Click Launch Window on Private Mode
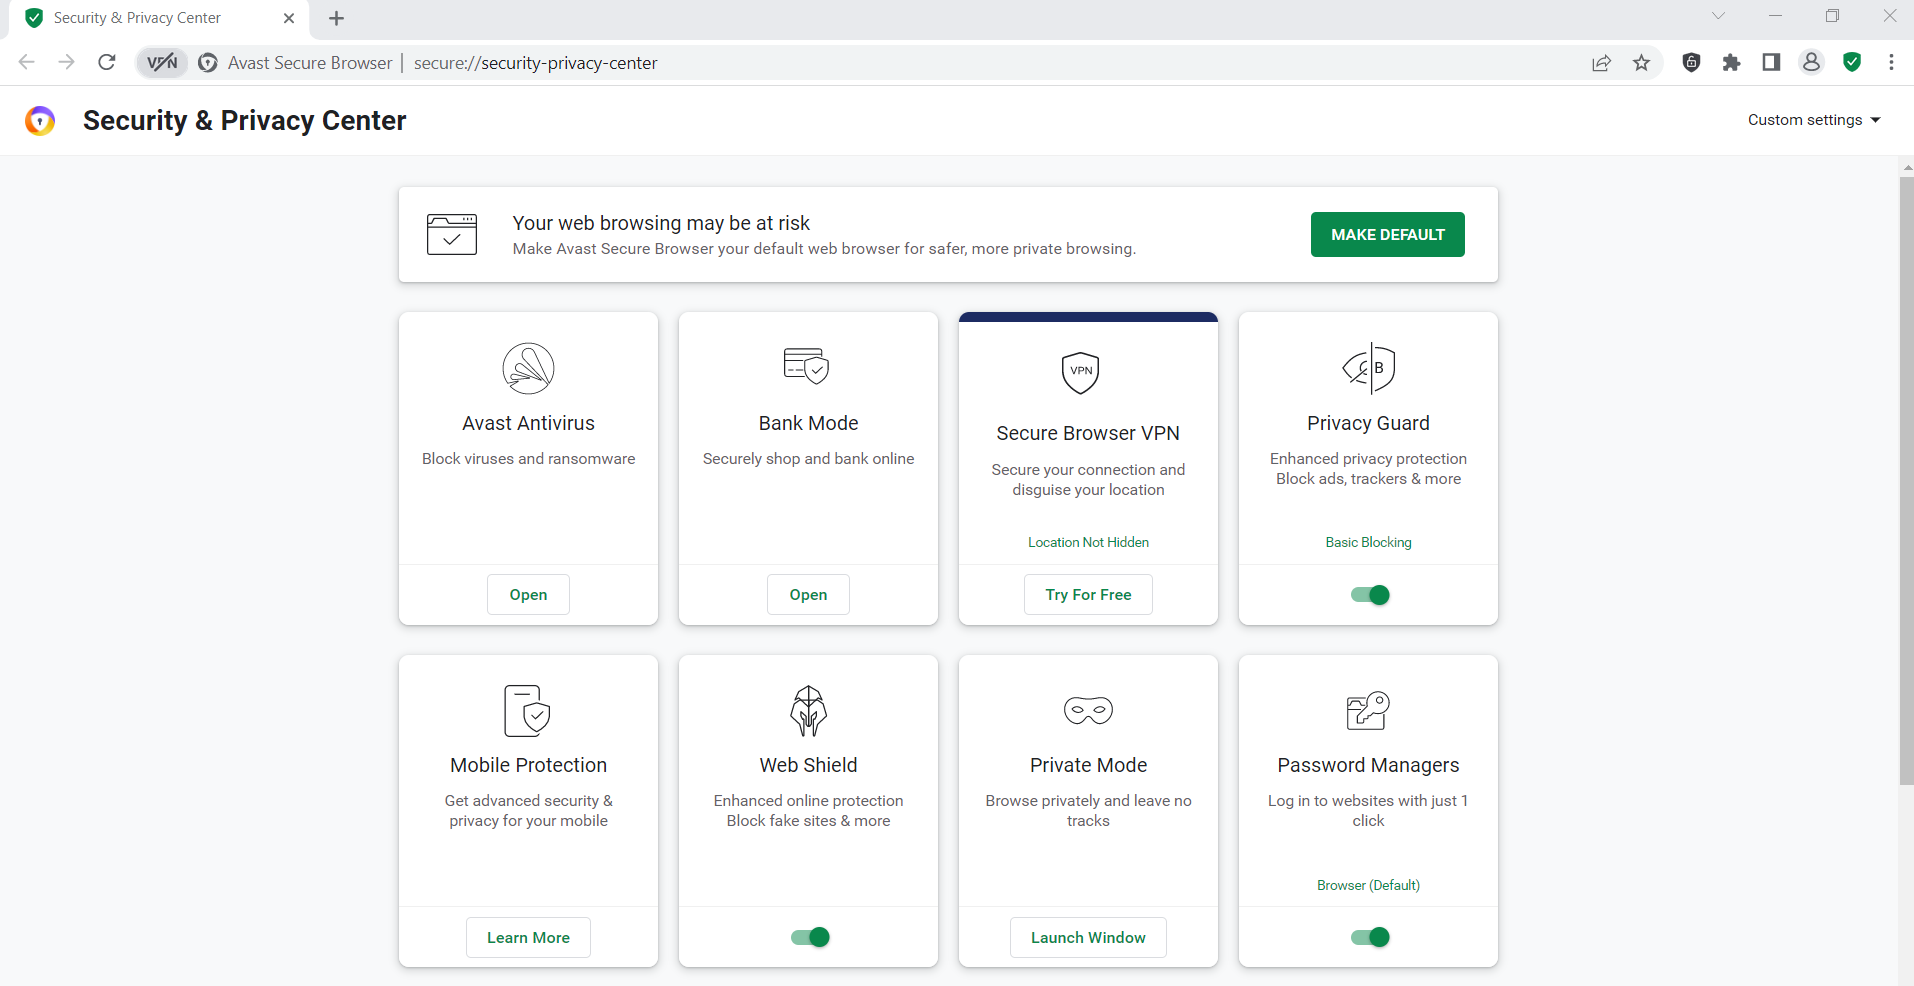Viewport: 1914px width, 986px height. pyautogui.click(x=1088, y=937)
